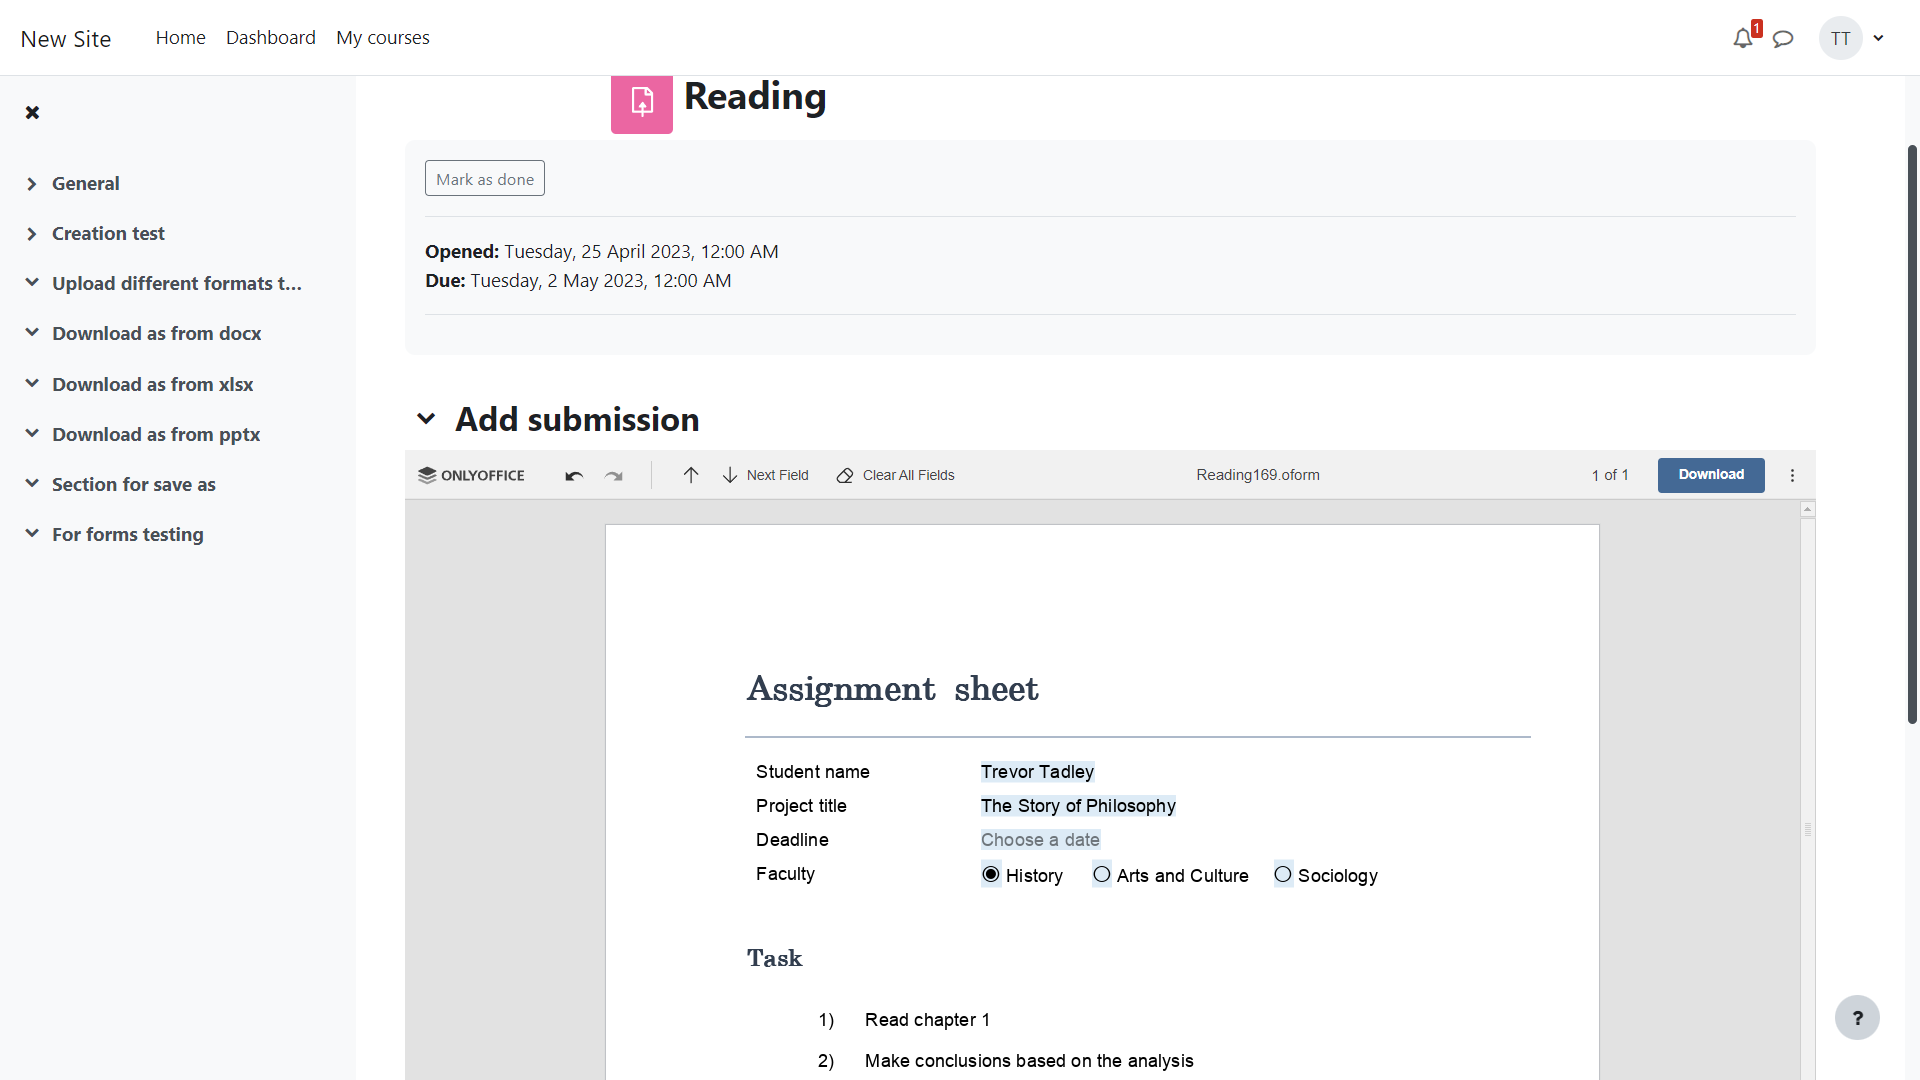
Task: Click the Choose a date field for Deadline
Action: point(1040,839)
